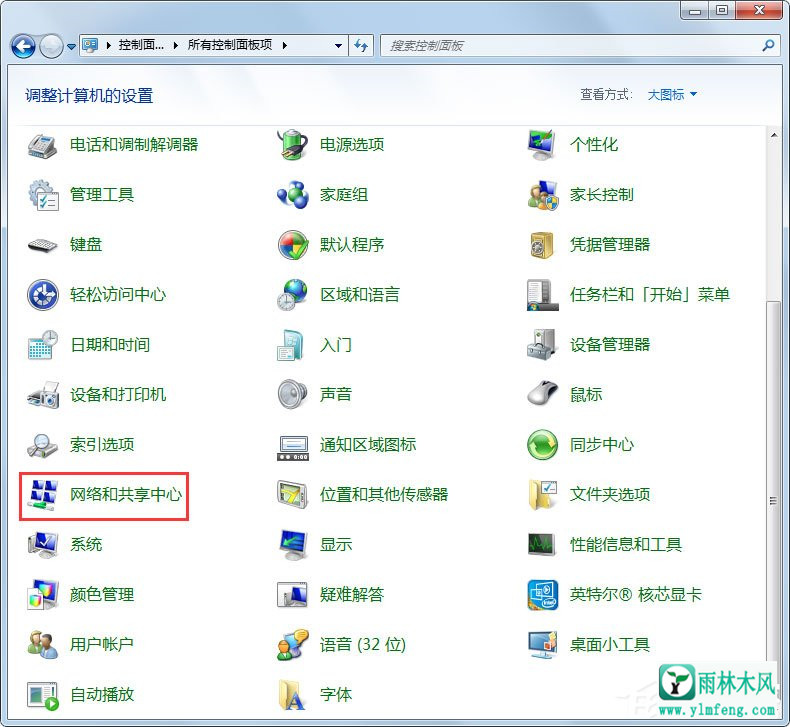Click the 桌面小工具 icon
This screenshot has height=727, width=790.
pyautogui.click(x=542, y=644)
